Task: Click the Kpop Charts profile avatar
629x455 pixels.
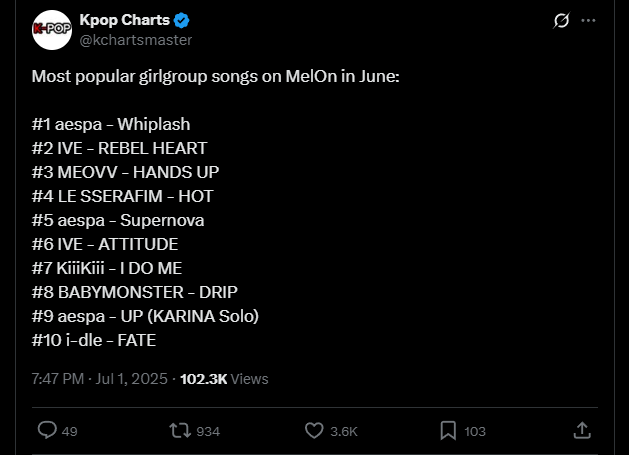Action: (x=52, y=30)
